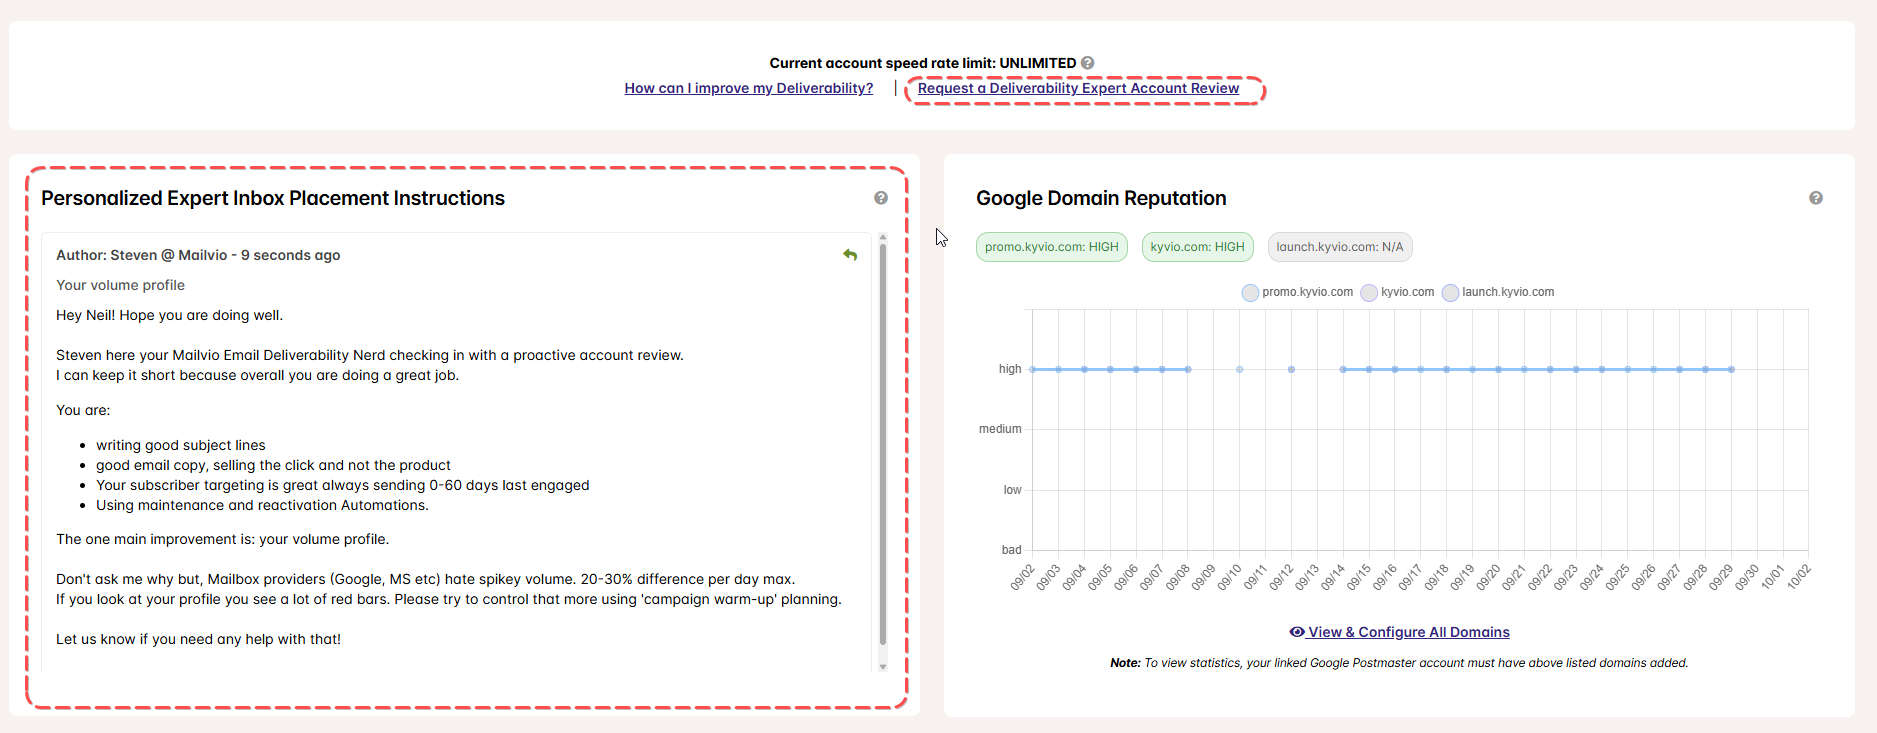The width and height of the screenshot is (1877, 733).
Task: Click the 'The one main improvement is' sentence
Action: 223,539
